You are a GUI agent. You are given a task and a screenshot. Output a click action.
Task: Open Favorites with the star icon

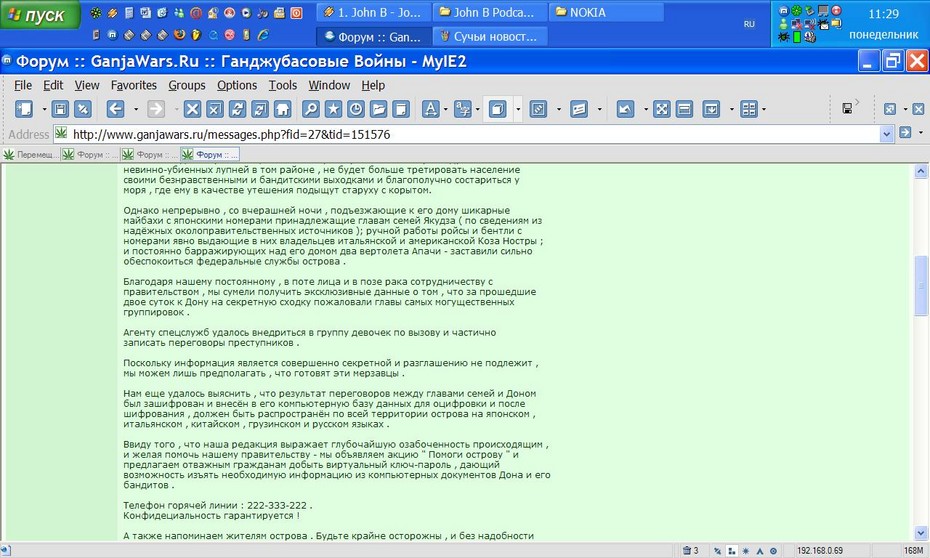click(x=333, y=109)
